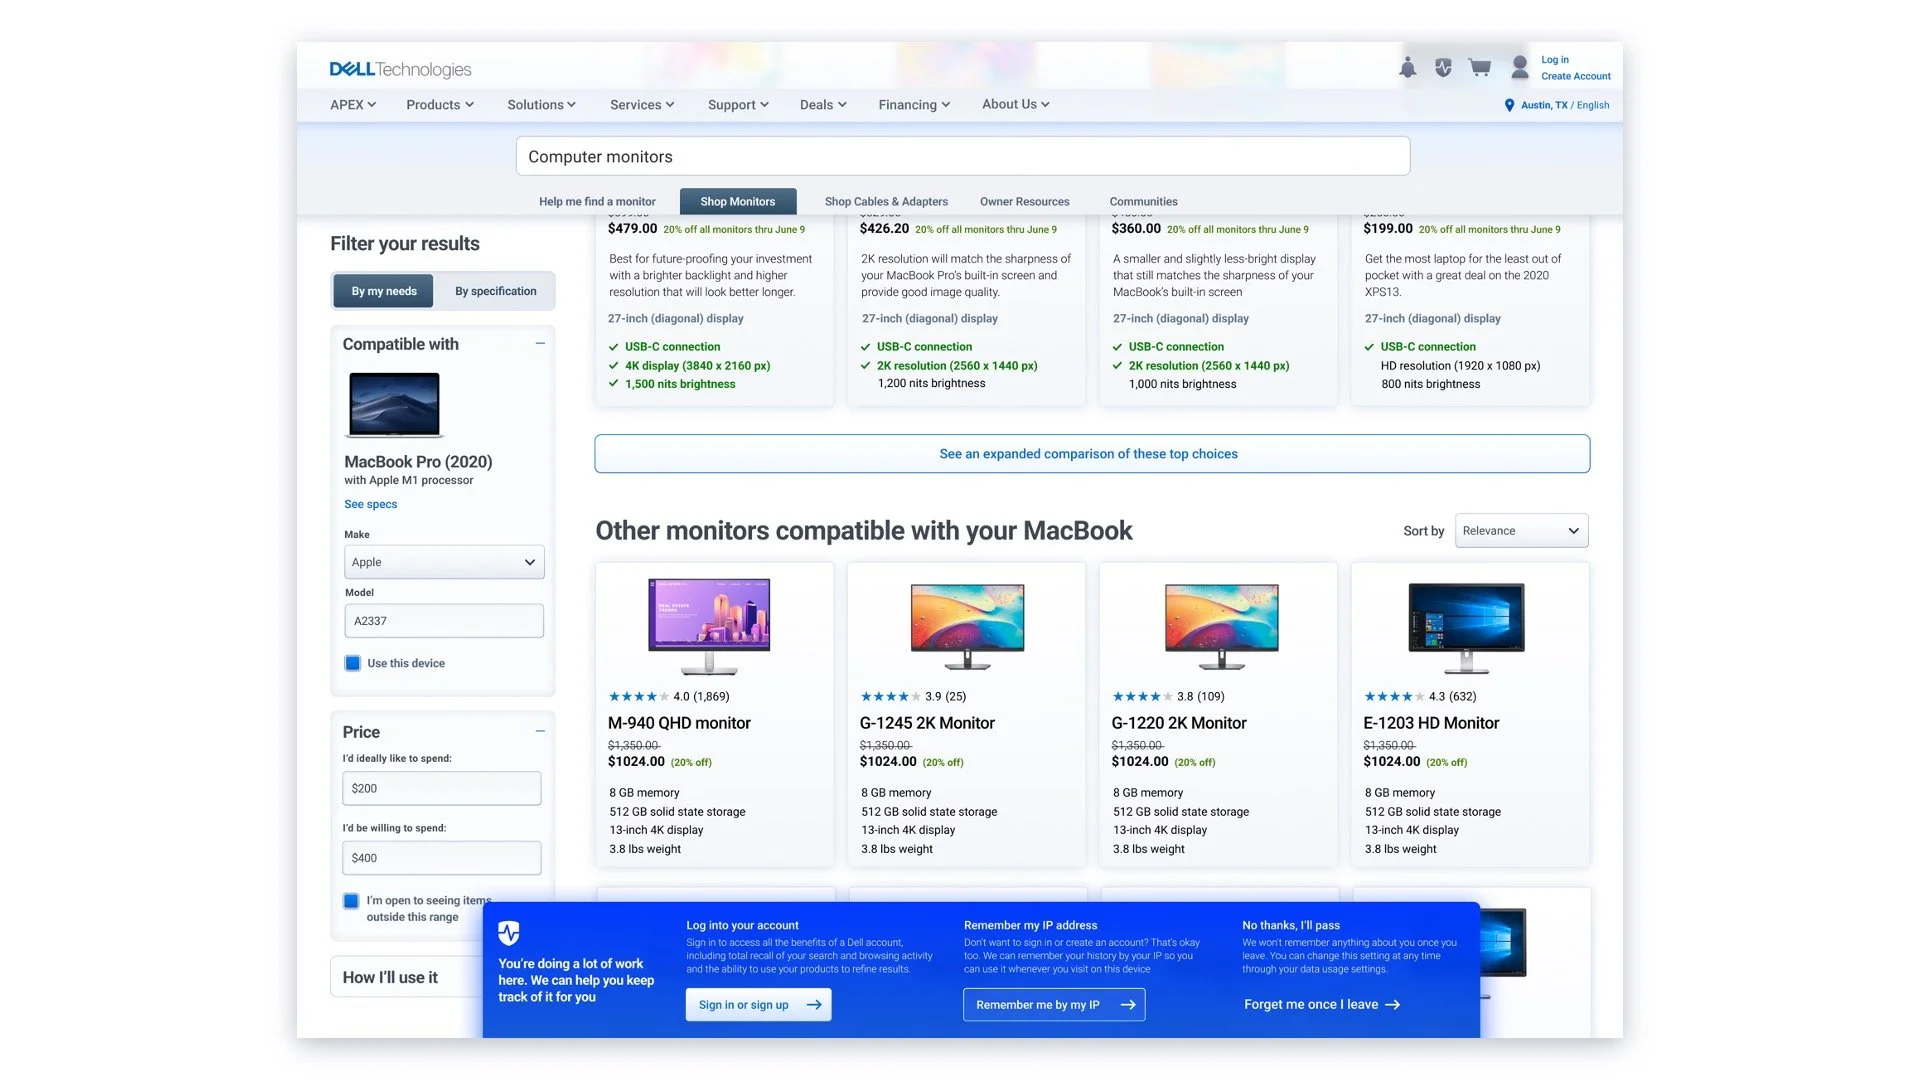Click See an expanded comparison button
This screenshot has width=1920, height=1080.
(x=1091, y=454)
